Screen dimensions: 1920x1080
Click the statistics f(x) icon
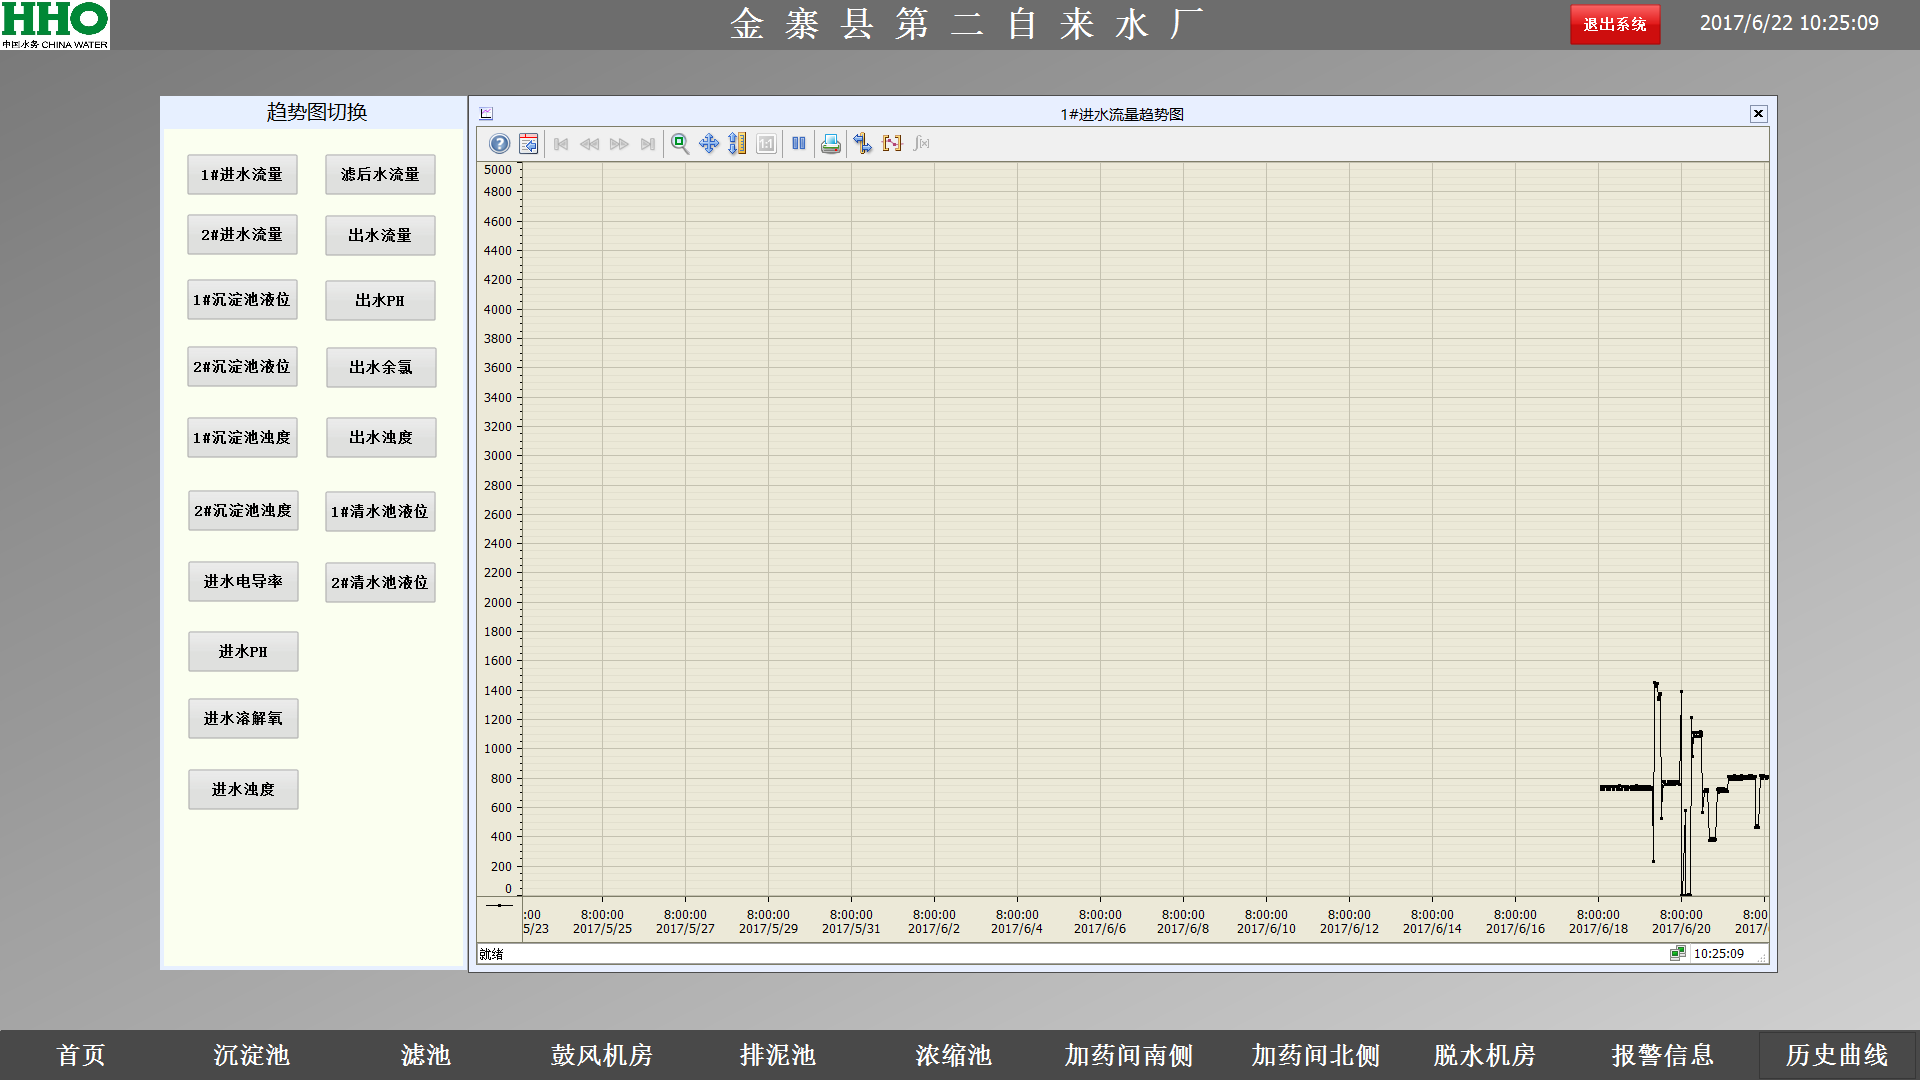921,144
